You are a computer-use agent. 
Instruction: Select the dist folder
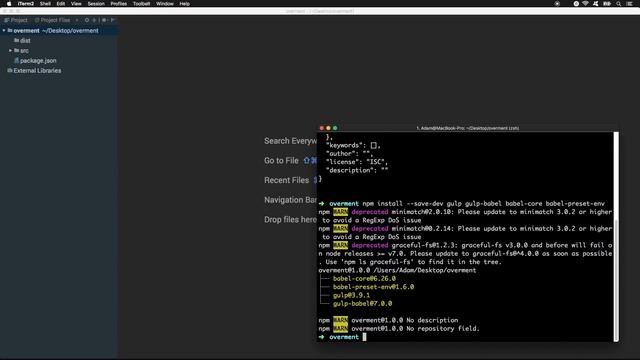pyautogui.click(x=25, y=41)
